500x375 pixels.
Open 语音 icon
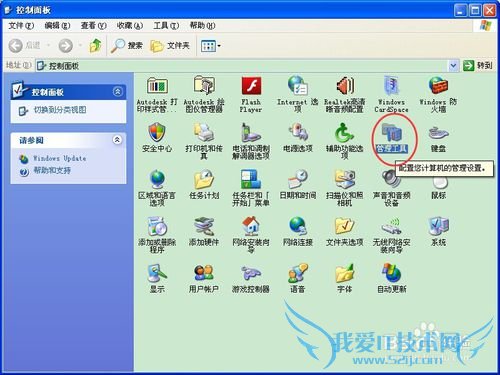(298, 273)
